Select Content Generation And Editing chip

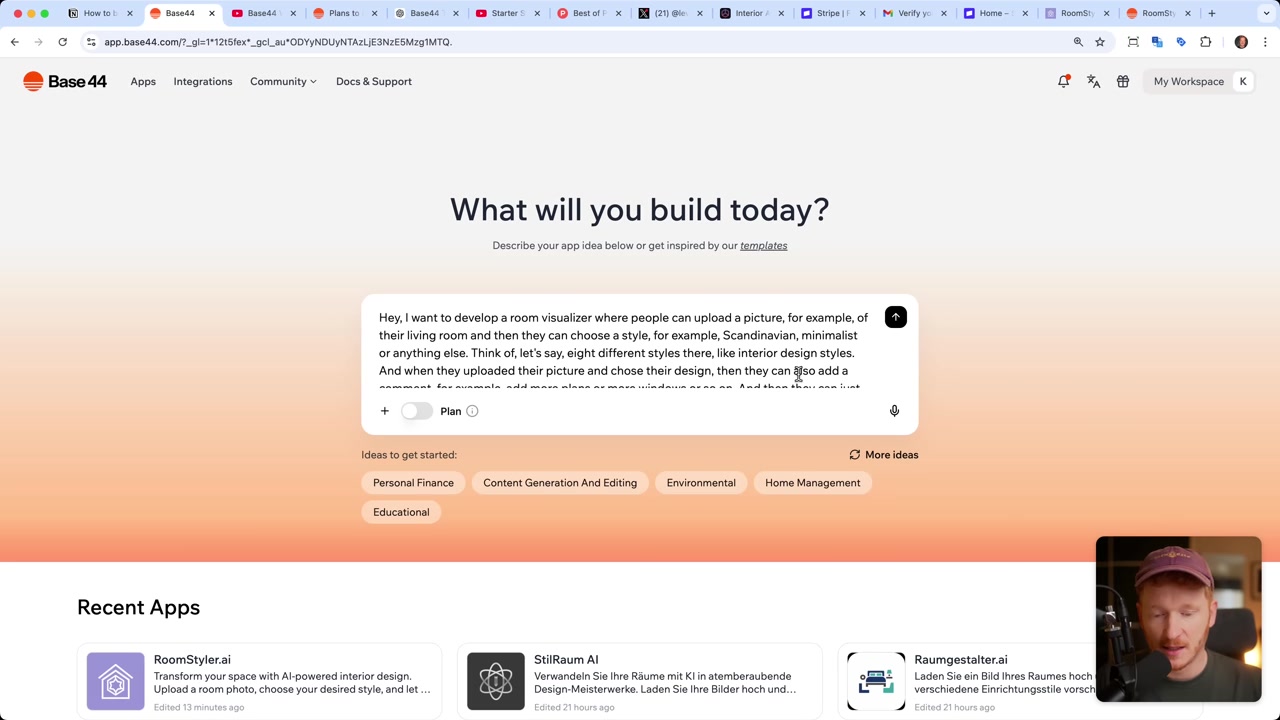pos(560,483)
